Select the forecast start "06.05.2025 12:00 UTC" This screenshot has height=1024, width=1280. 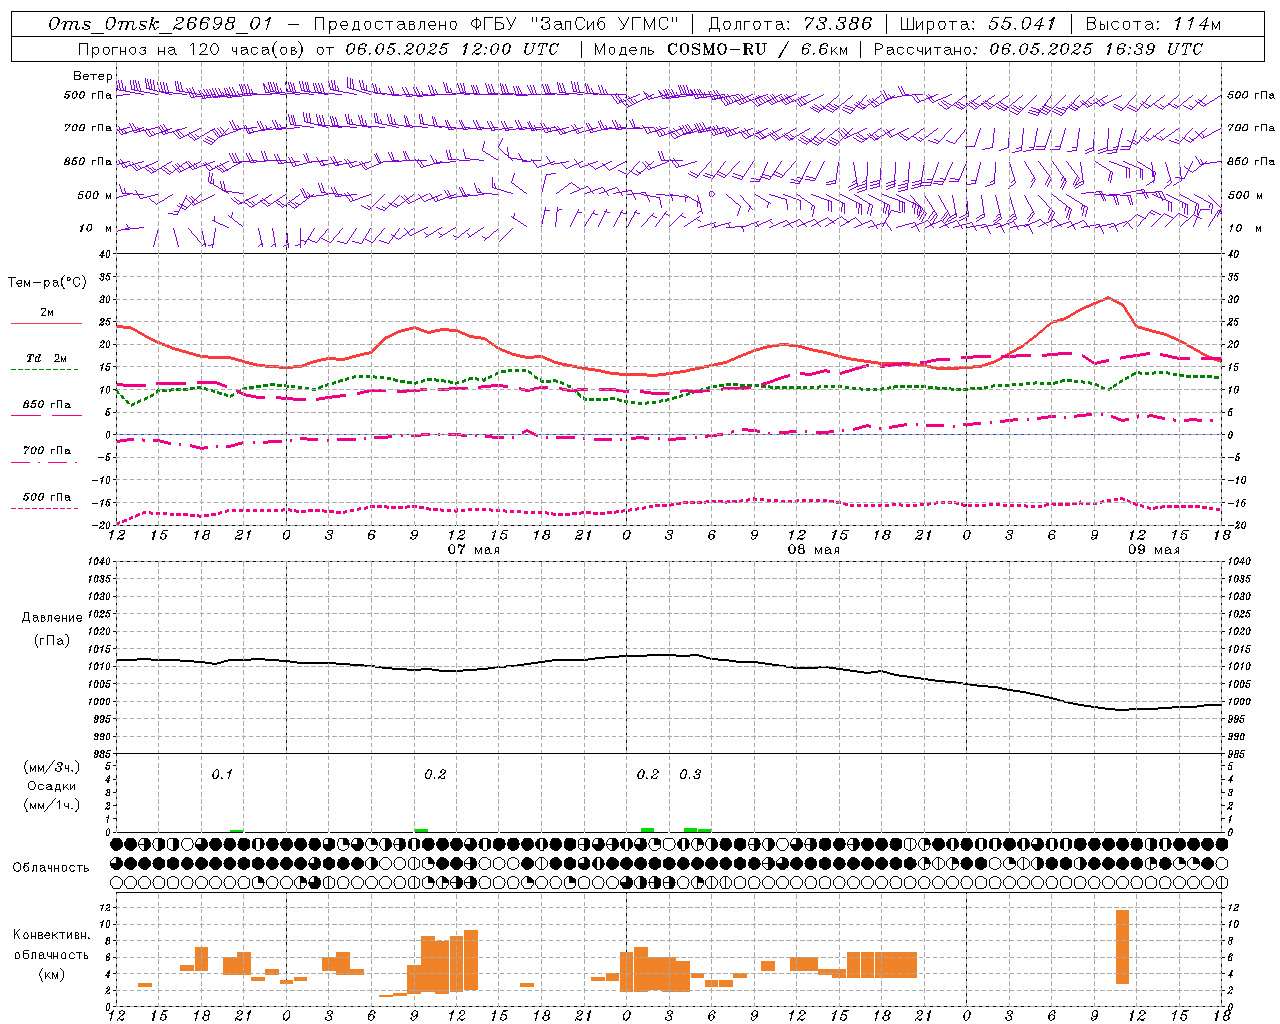click(452, 49)
